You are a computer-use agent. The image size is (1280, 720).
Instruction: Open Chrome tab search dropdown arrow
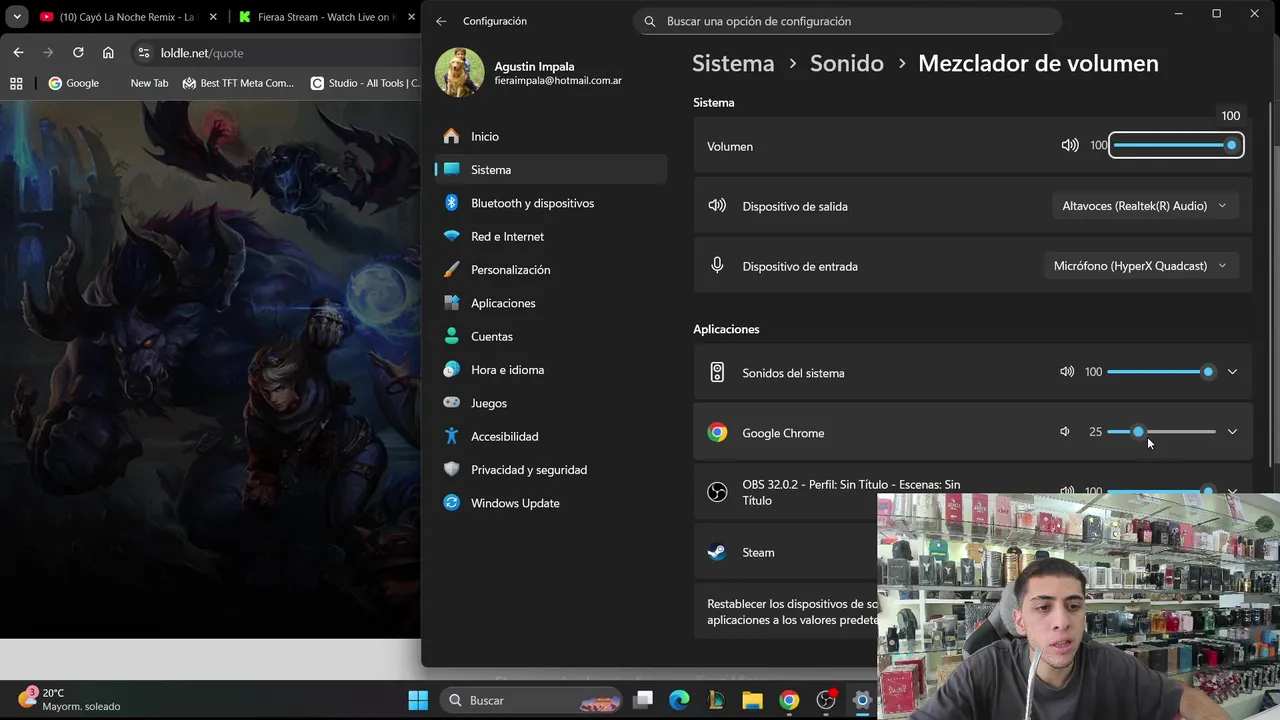pos(16,17)
